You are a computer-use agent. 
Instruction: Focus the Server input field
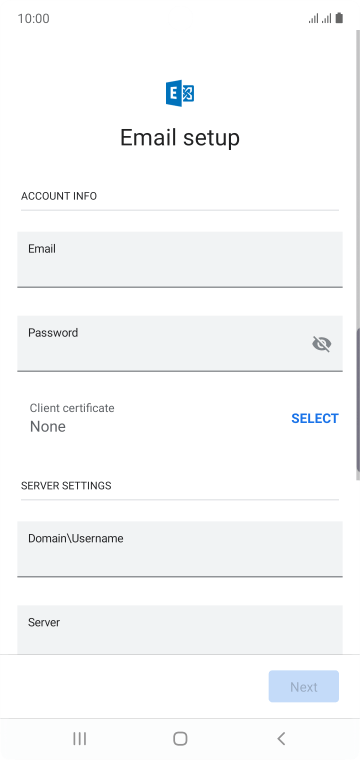click(x=180, y=630)
